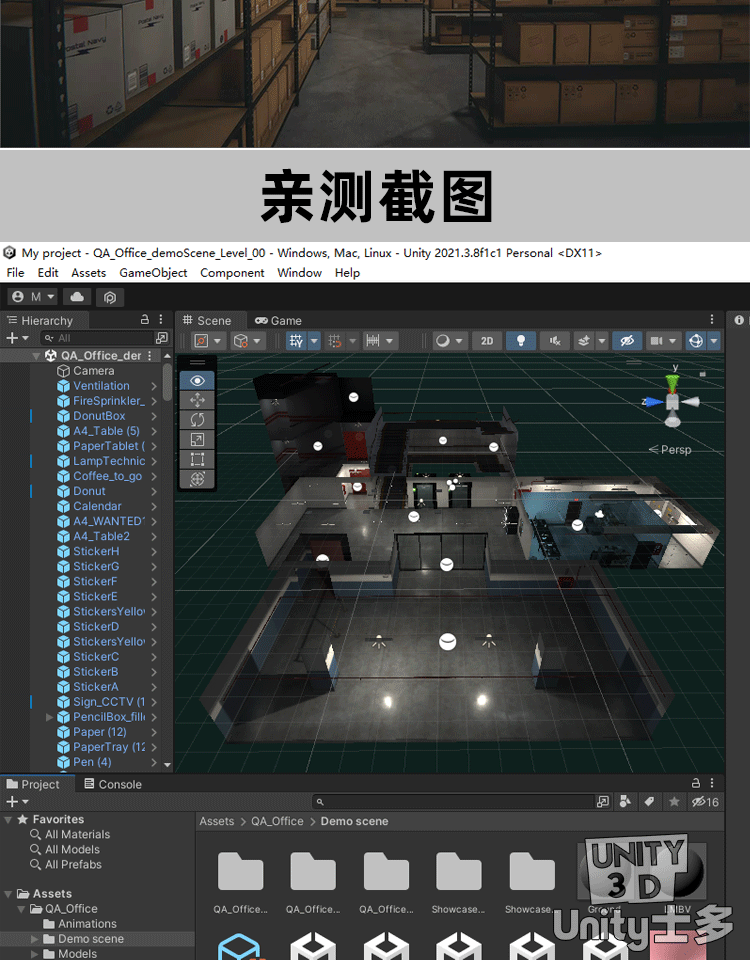Image resolution: width=750 pixels, height=960 pixels.
Task: Select All Prefabs under Favorites
Action: (x=73, y=864)
